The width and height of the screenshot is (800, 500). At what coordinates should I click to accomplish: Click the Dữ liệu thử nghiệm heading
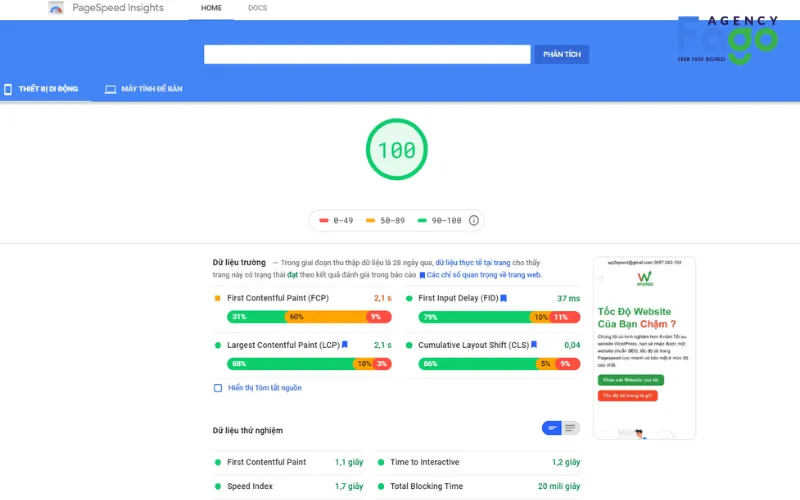(247, 430)
